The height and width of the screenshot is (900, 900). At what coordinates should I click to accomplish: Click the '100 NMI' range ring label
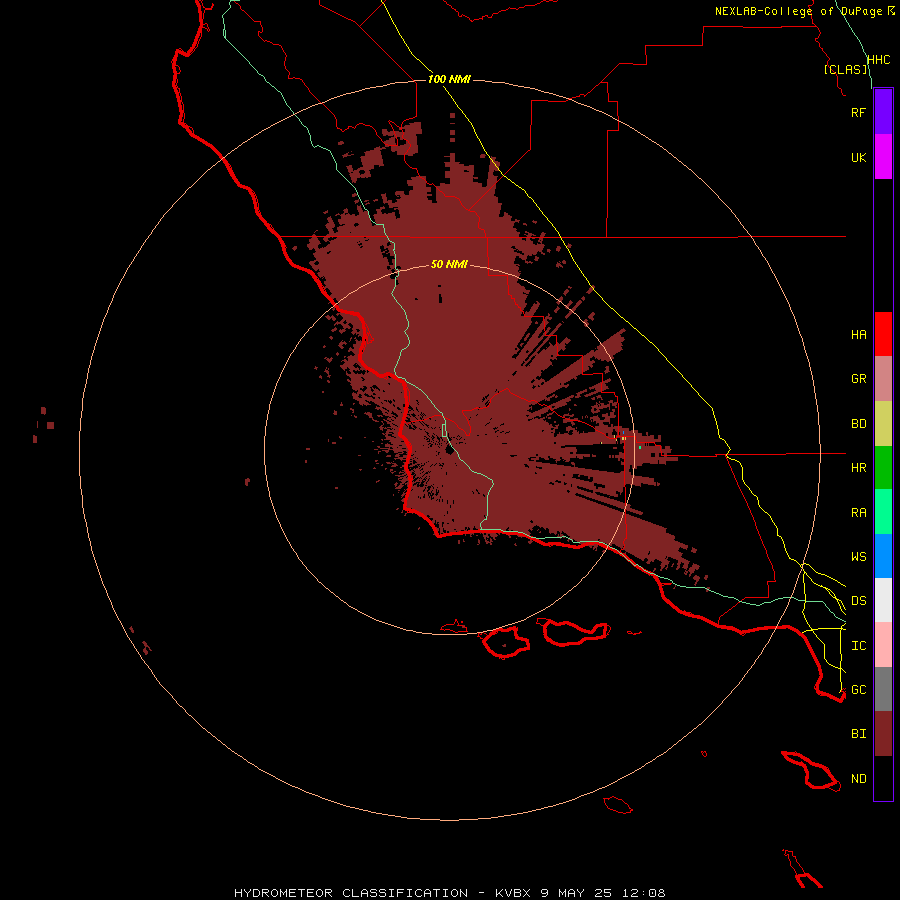click(449, 79)
